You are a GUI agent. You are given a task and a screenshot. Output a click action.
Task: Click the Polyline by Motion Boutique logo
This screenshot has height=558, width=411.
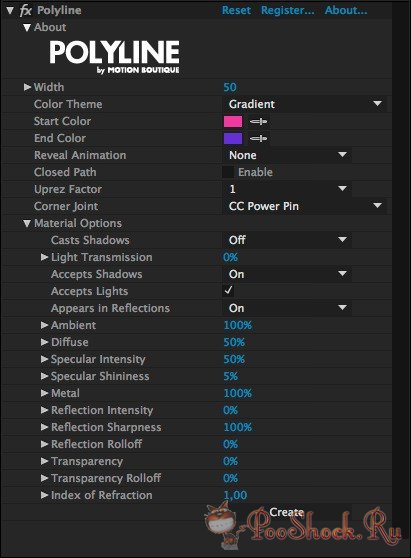(114, 57)
